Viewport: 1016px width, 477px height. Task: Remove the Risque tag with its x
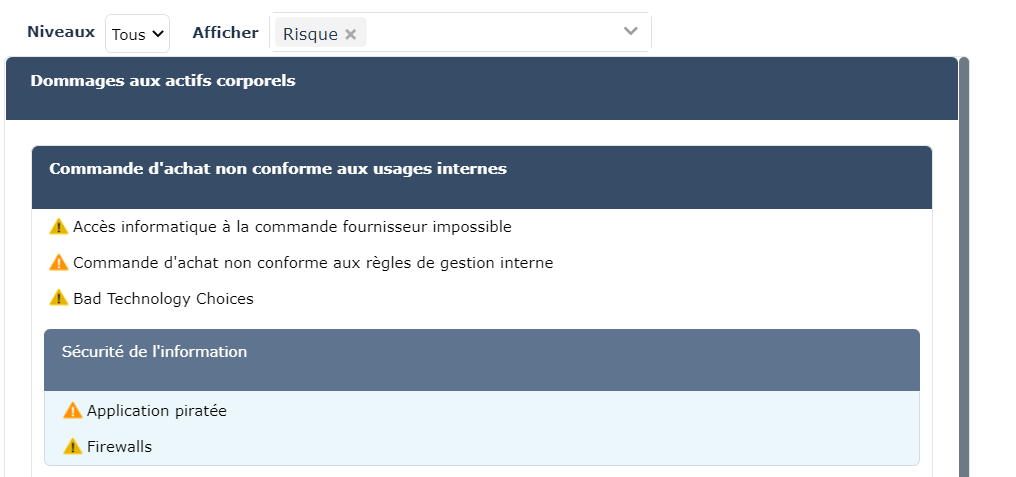(x=351, y=34)
